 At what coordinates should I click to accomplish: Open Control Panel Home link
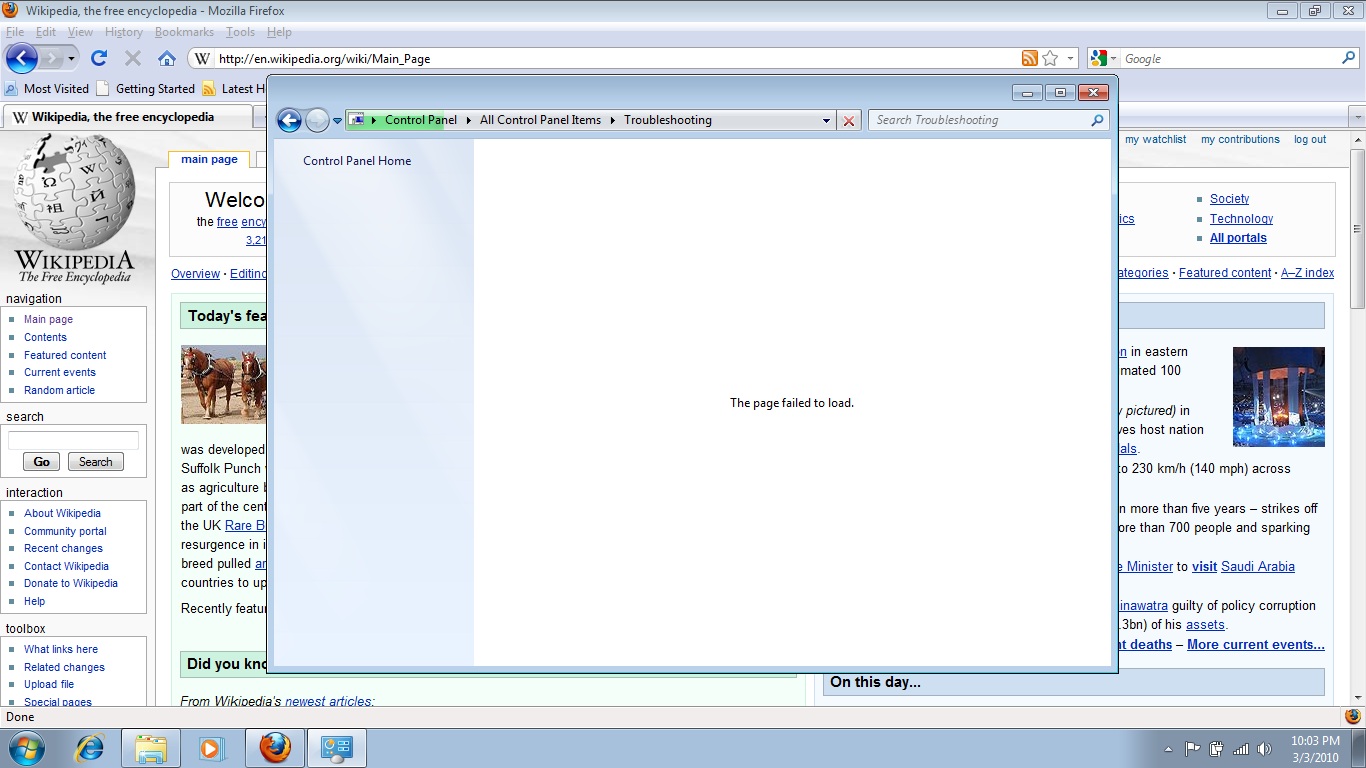click(357, 161)
